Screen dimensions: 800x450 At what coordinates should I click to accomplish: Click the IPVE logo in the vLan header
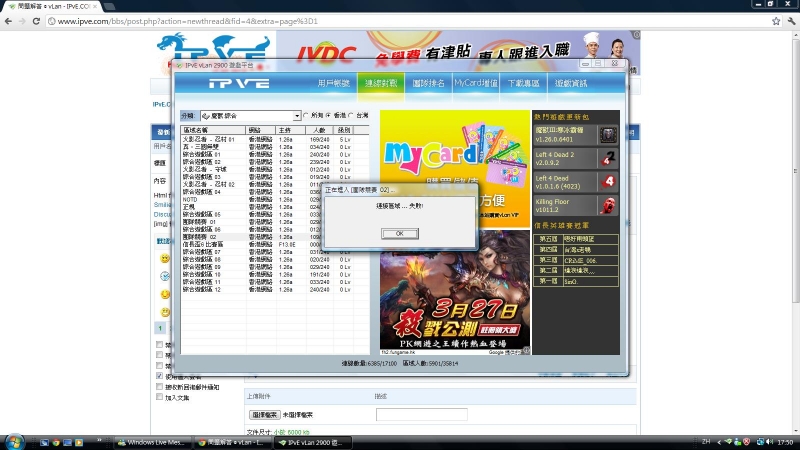[239, 83]
